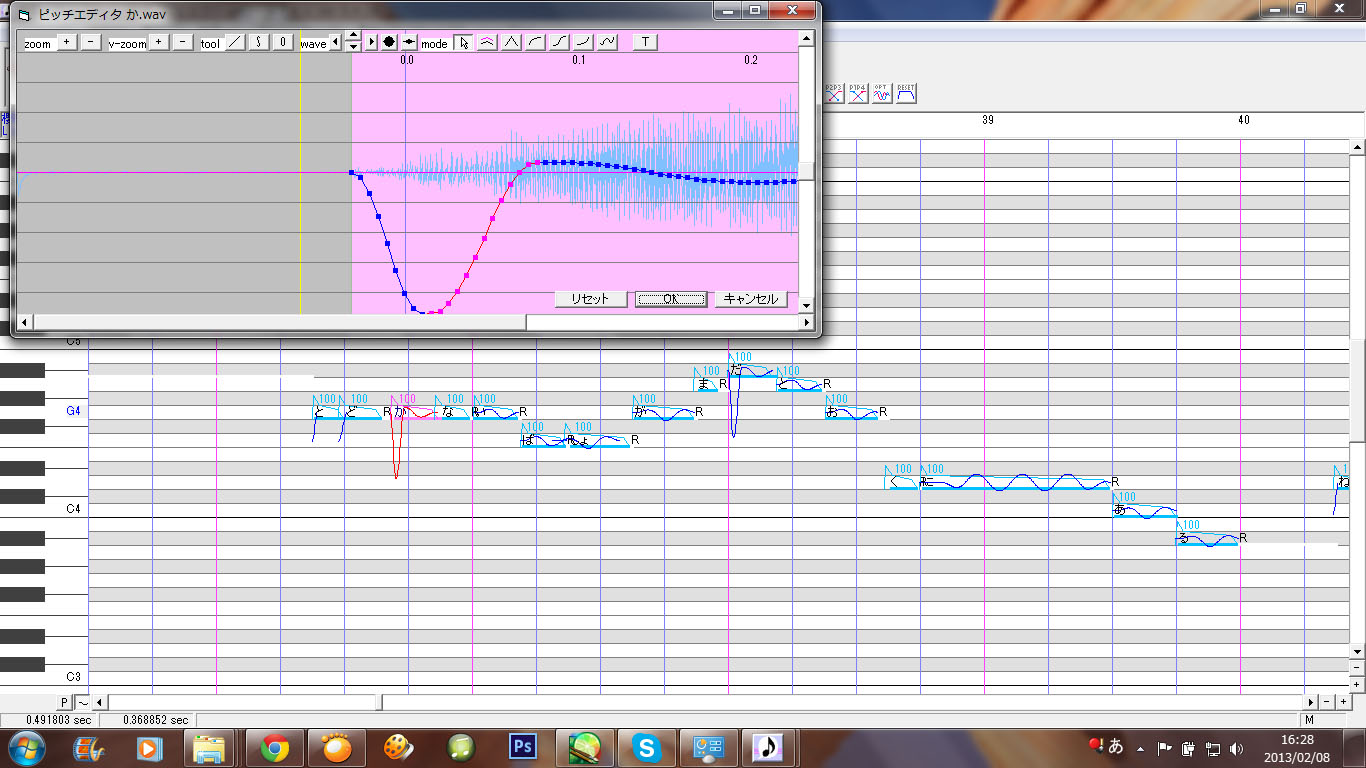
Task: Click the v-zoom plus button
Action: [159, 42]
